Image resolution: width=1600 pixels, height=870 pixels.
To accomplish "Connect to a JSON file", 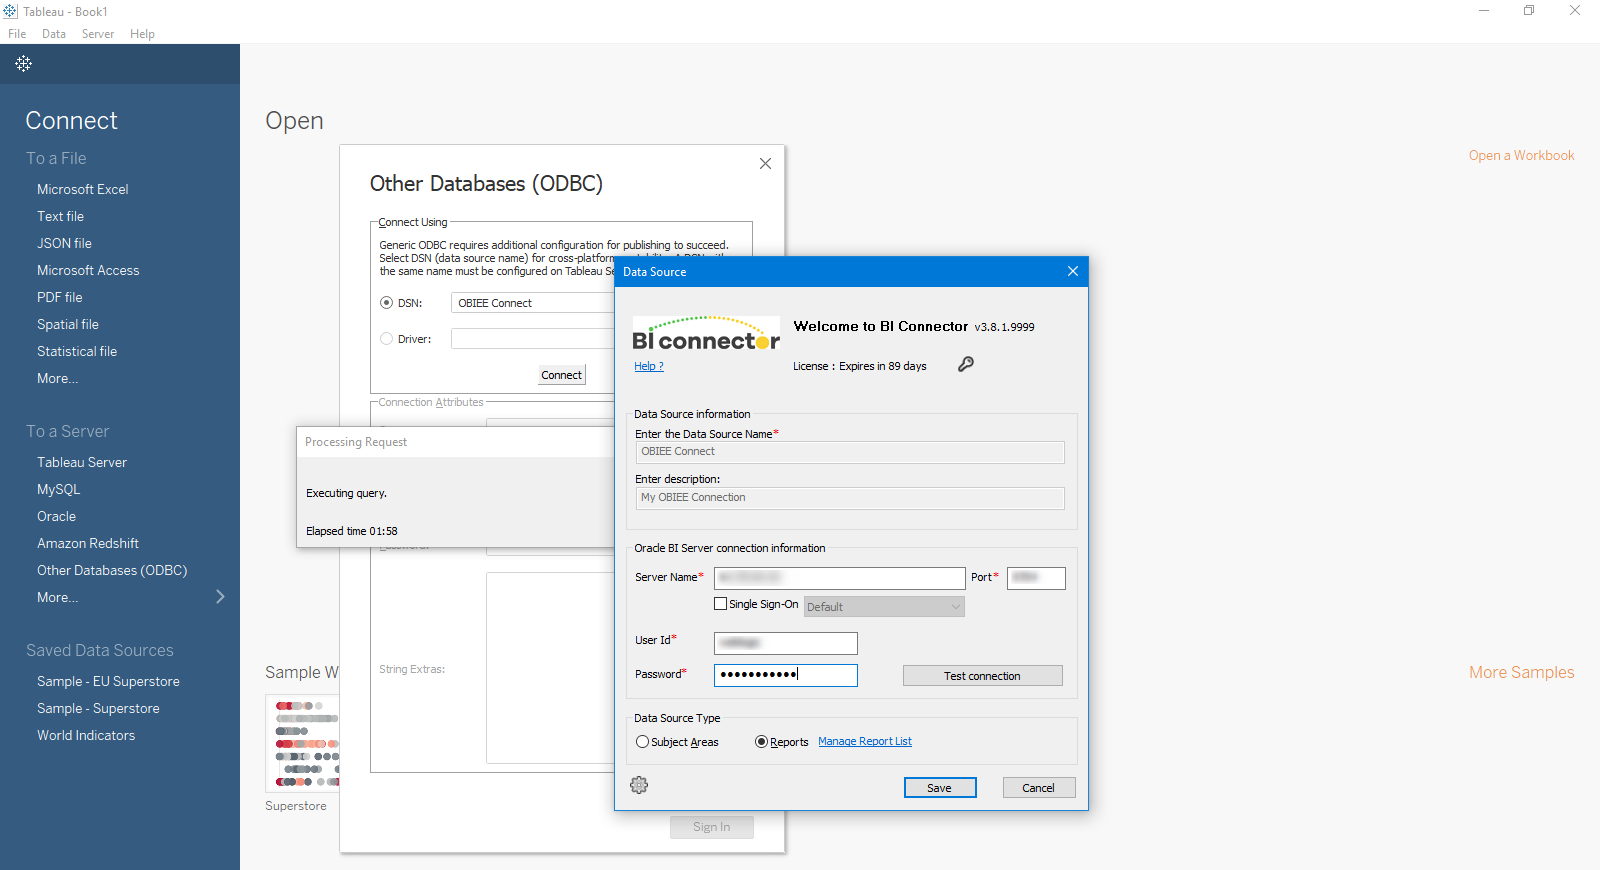I will [64, 243].
